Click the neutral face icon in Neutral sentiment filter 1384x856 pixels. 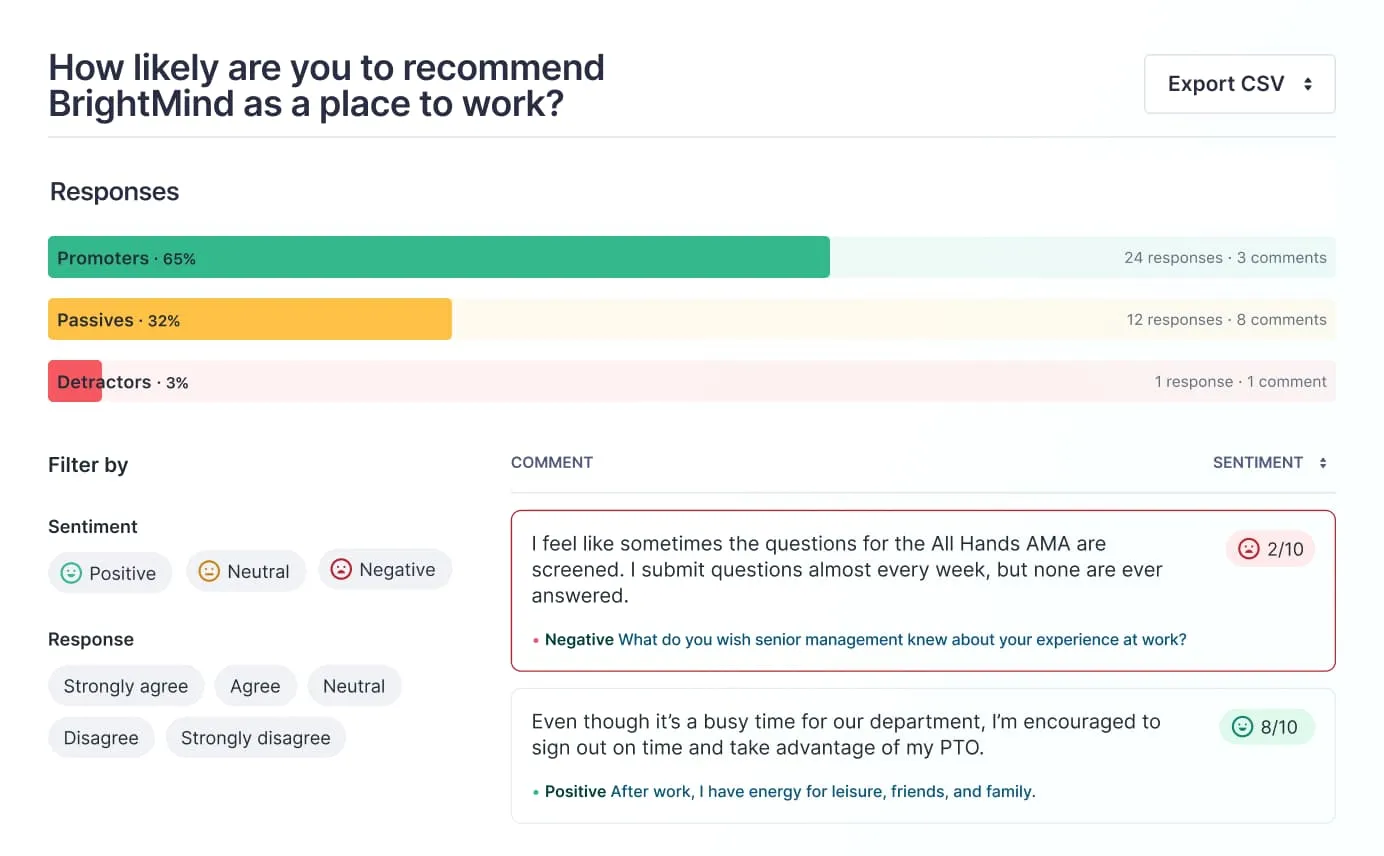click(209, 571)
